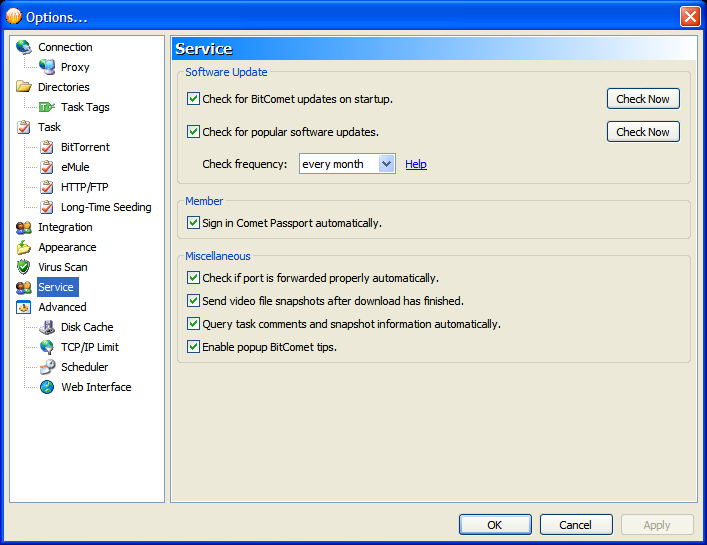The height and width of the screenshot is (545, 707).
Task: Click the eMule clipboard icon
Action: click(47, 167)
